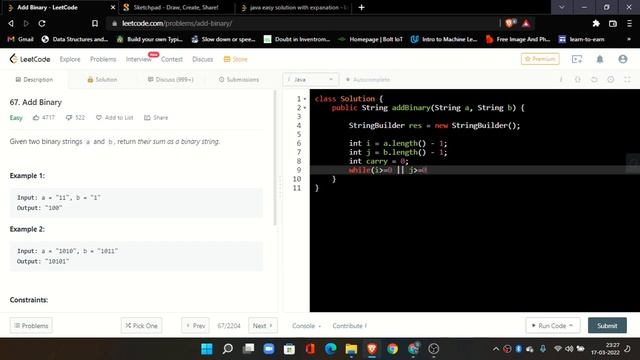Reset code to default icon
The image size is (640, 360).
click(594, 80)
